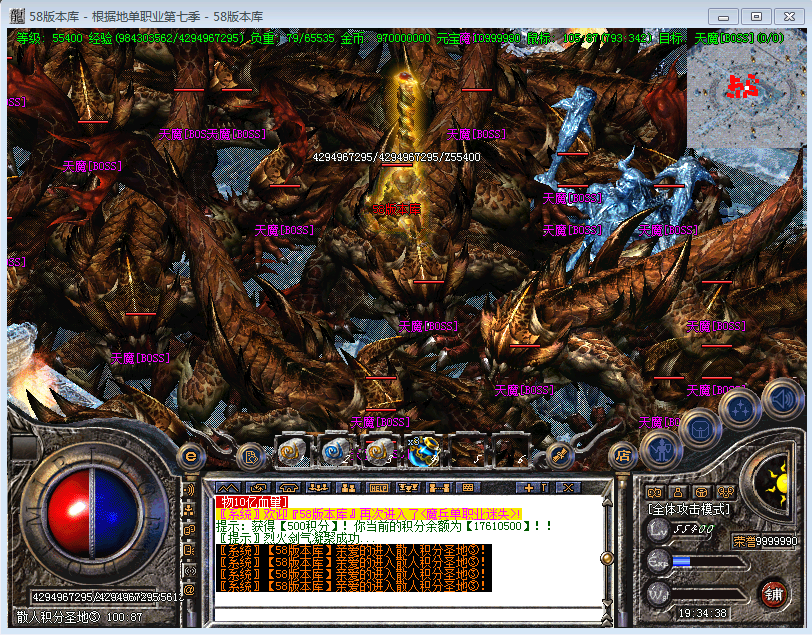Click the 金币: 970000000 status text
The image size is (812, 635).
tap(385, 38)
